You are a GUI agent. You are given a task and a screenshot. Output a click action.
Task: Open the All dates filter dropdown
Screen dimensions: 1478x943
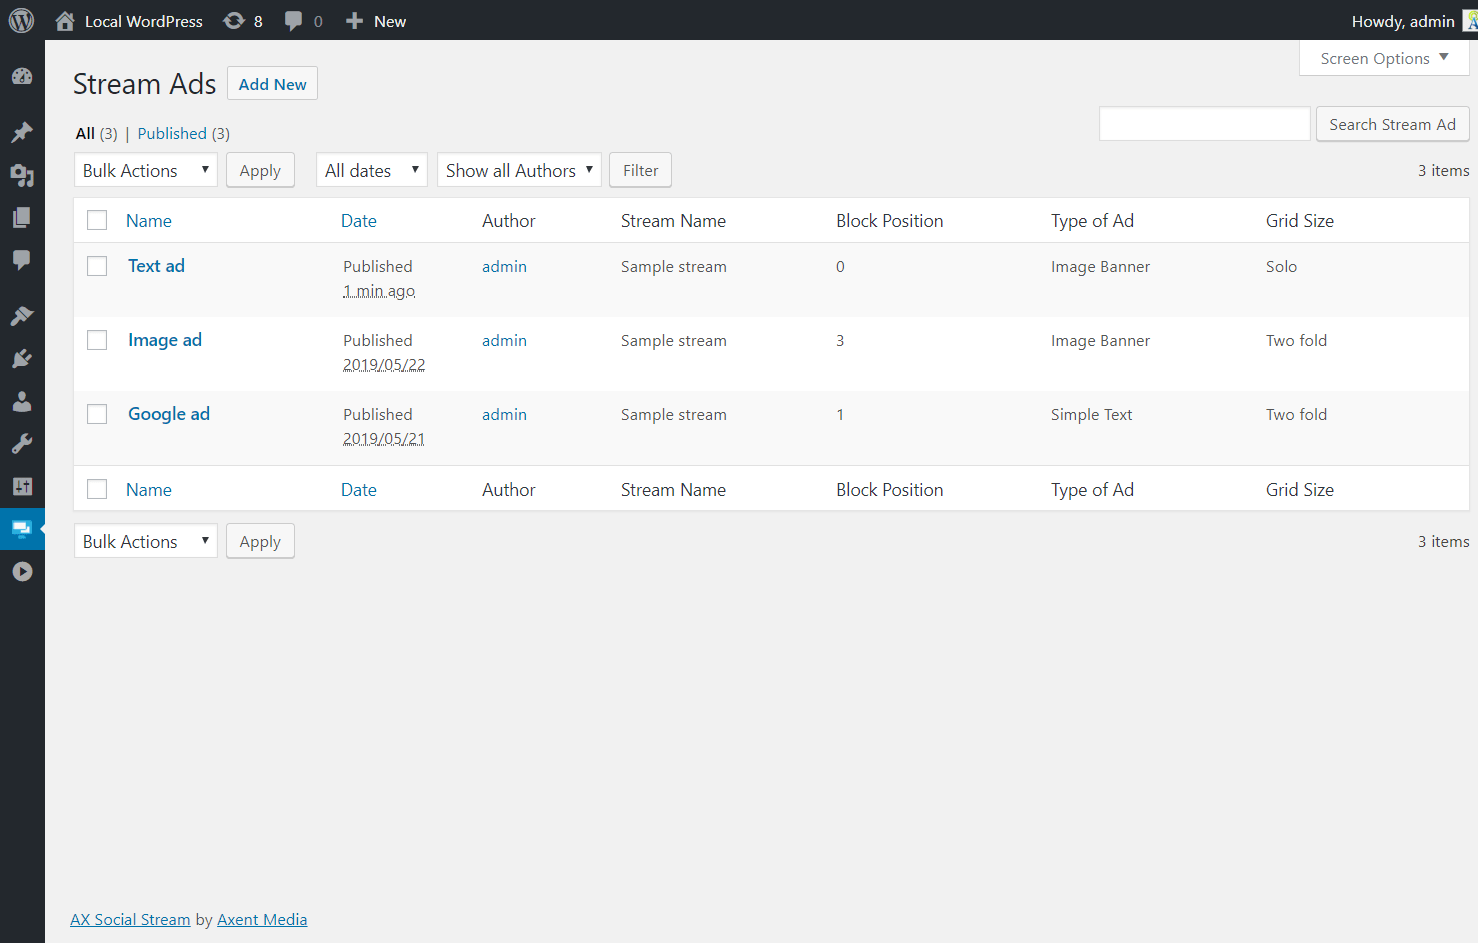click(x=371, y=170)
